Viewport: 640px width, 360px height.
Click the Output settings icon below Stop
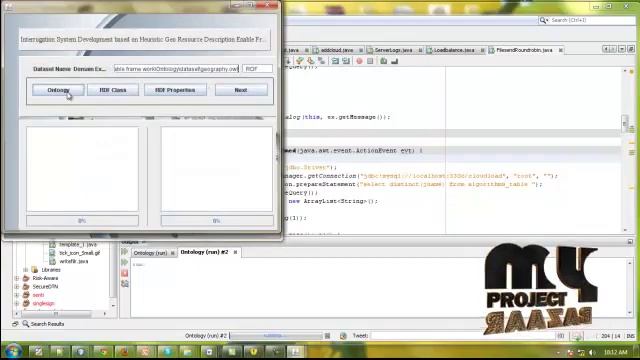124,283
